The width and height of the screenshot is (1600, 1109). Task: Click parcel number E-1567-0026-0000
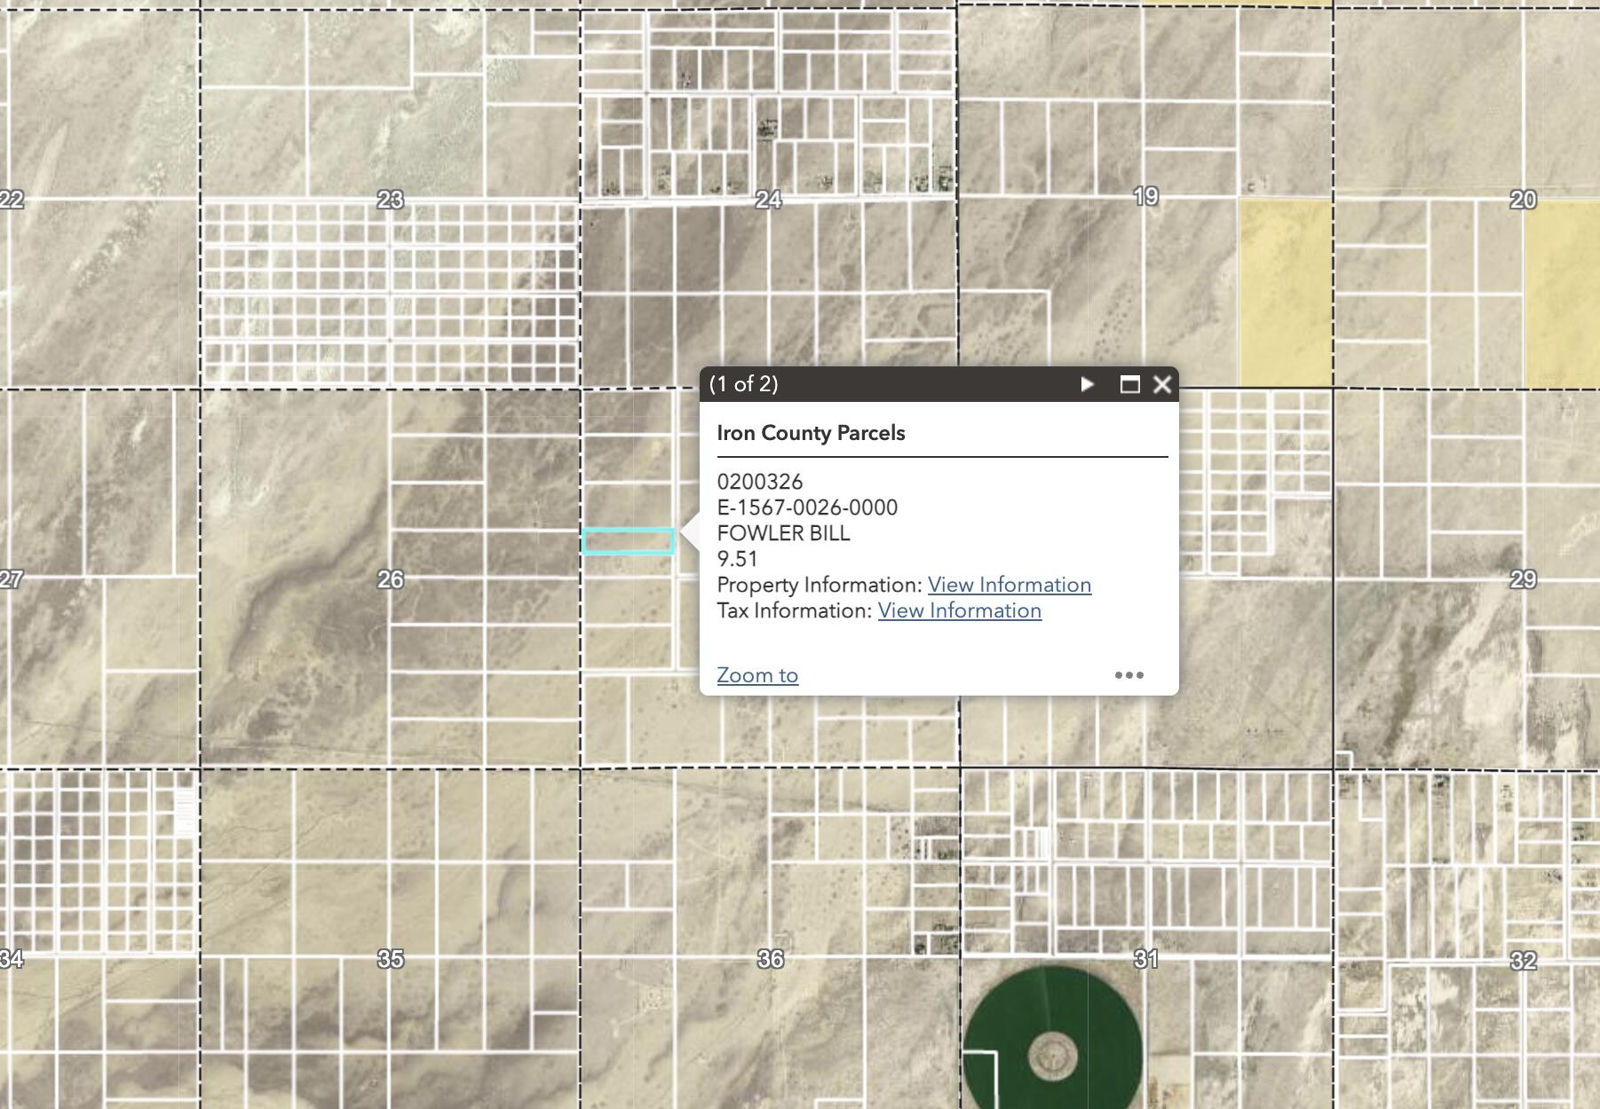tap(807, 507)
